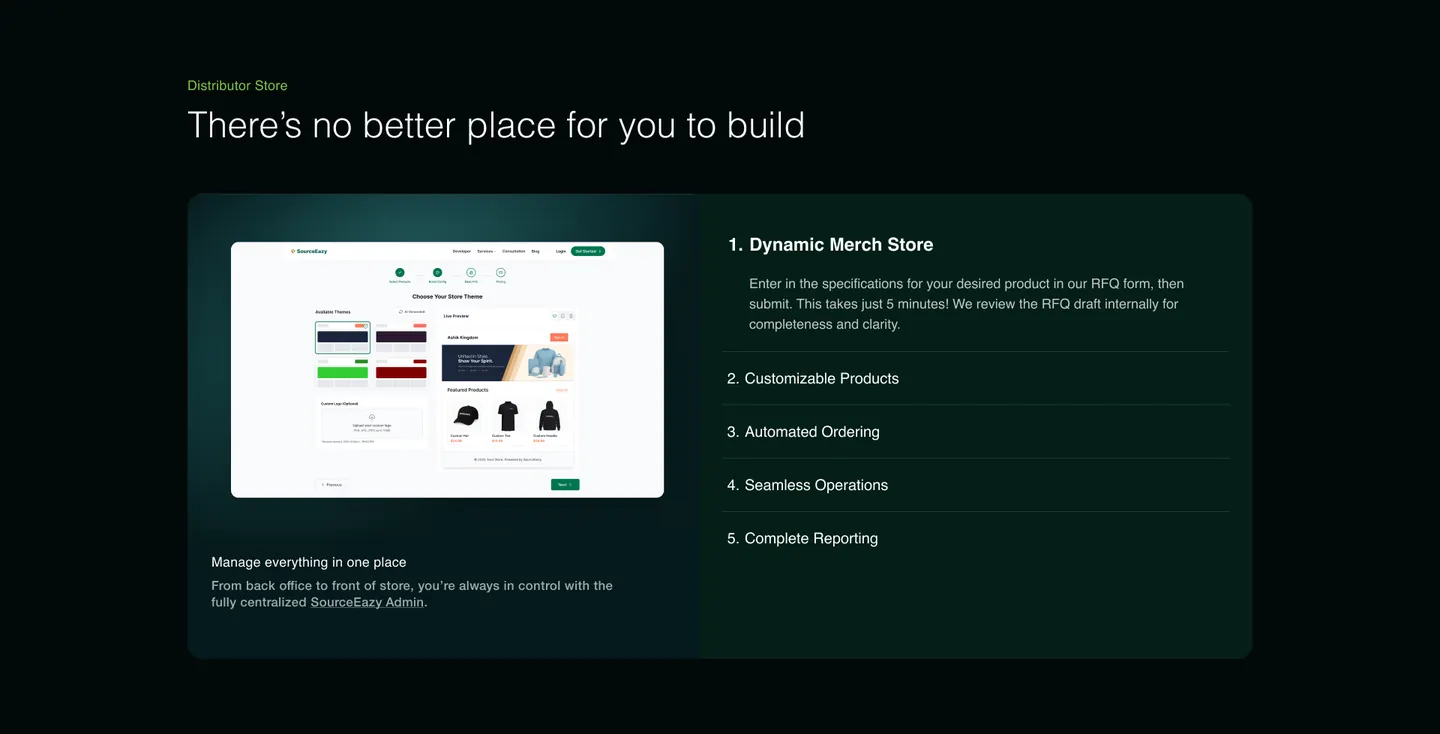Jump to the Pricing step icon
Screen dimensions: 1440x734
[x=501, y=272]
